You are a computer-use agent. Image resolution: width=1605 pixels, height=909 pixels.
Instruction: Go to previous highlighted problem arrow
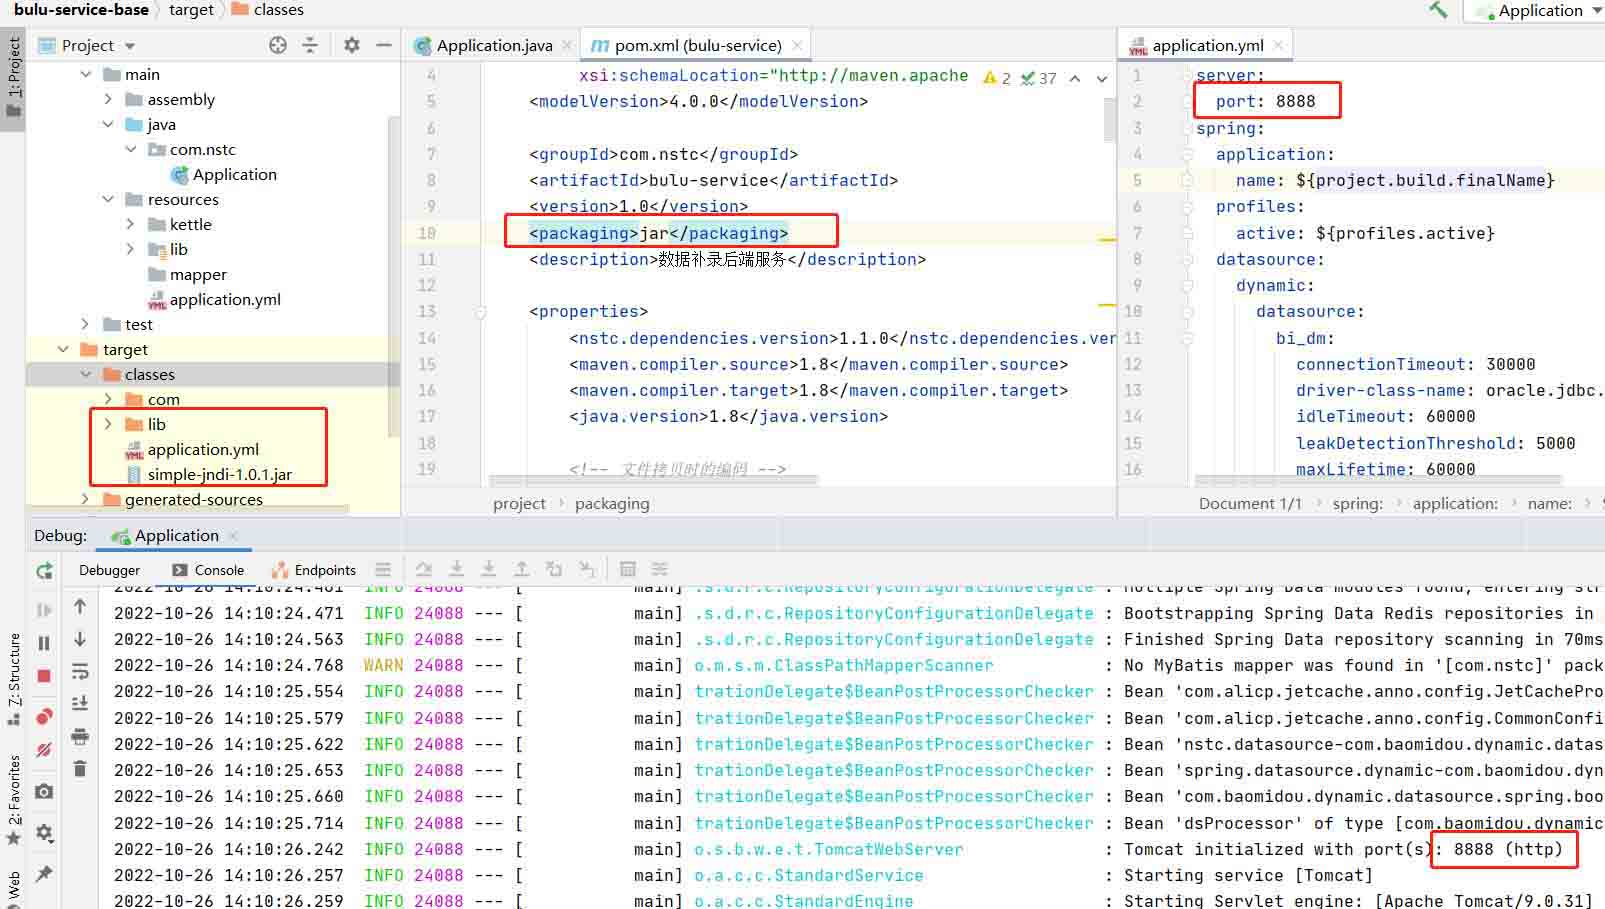click(x=1075, y=78)
